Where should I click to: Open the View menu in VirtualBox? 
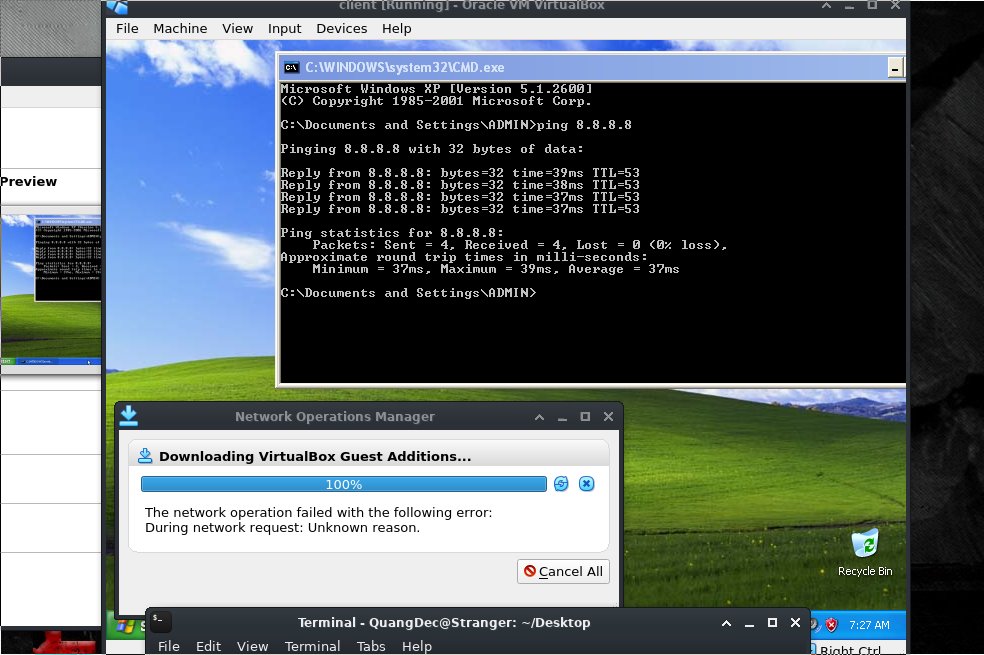point(237,29)
